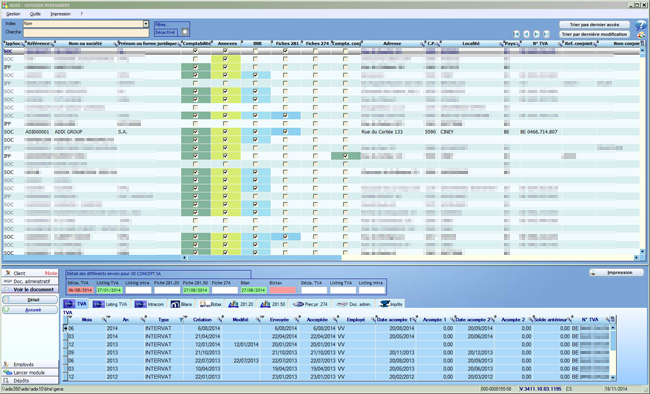This screenshot has width=650, height=394.
Task: Open the Index dropdown arrow
Action: [x=146, y=24]
